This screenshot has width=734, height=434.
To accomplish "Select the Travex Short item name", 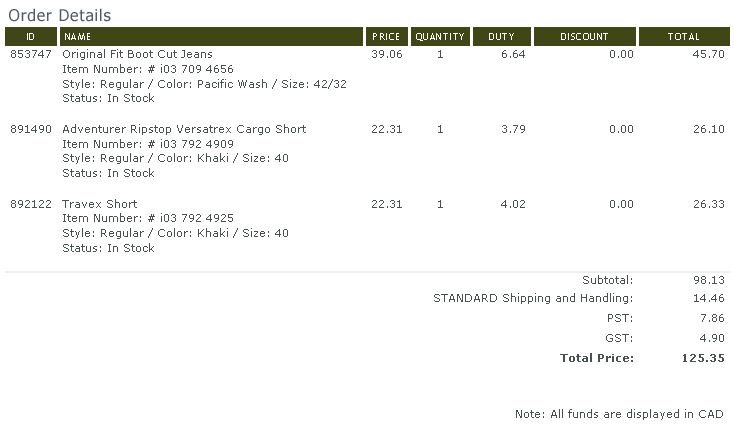I will pyautogui.click(x=100, y=204).
